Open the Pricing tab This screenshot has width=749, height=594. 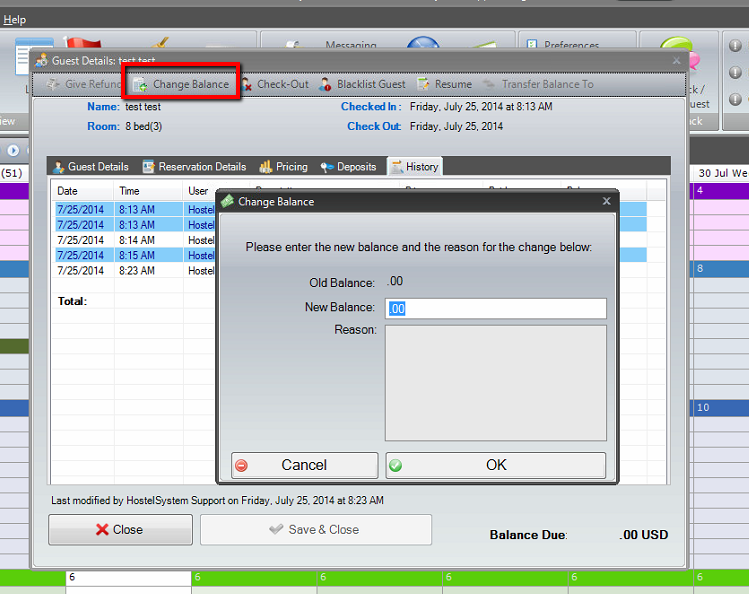(283, 167)
